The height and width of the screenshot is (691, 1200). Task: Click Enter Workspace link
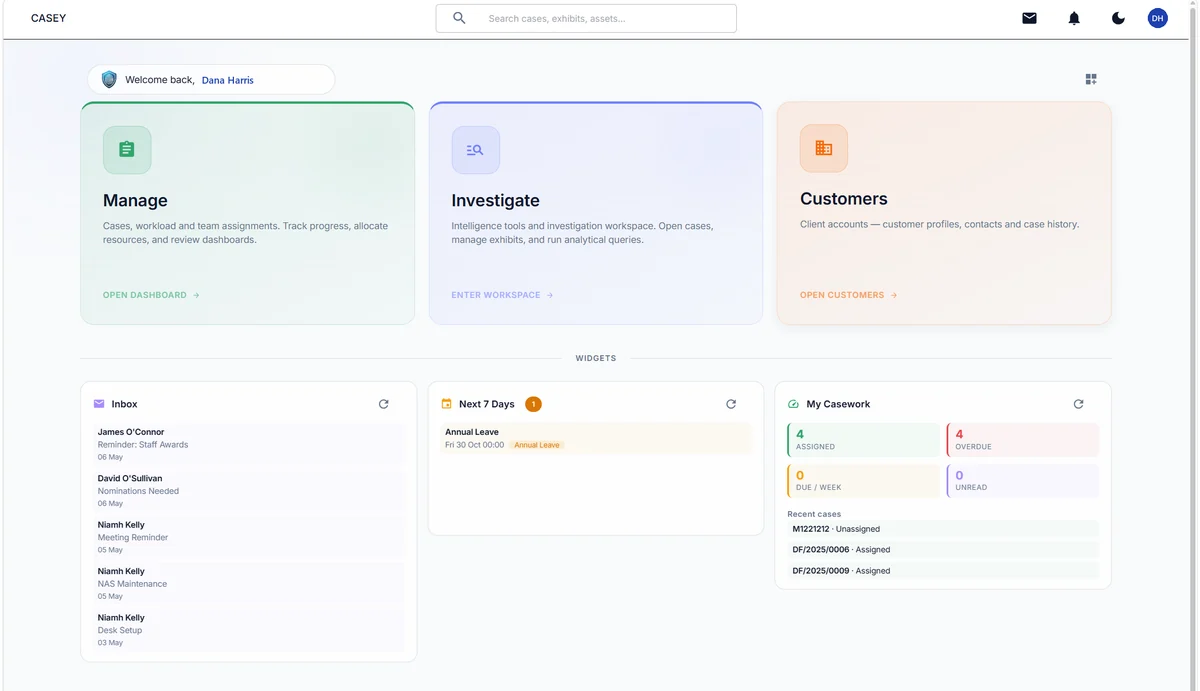502,295
